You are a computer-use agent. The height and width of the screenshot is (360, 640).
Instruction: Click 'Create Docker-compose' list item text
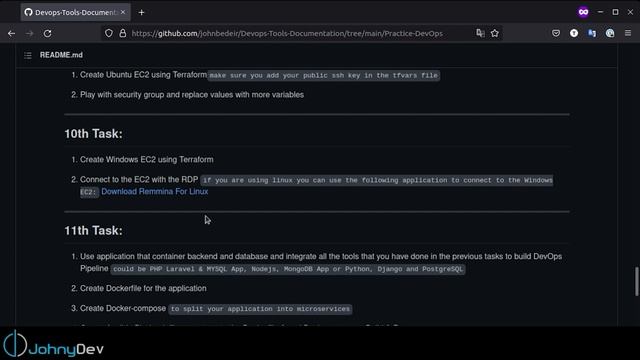click(x=123, y=308)
